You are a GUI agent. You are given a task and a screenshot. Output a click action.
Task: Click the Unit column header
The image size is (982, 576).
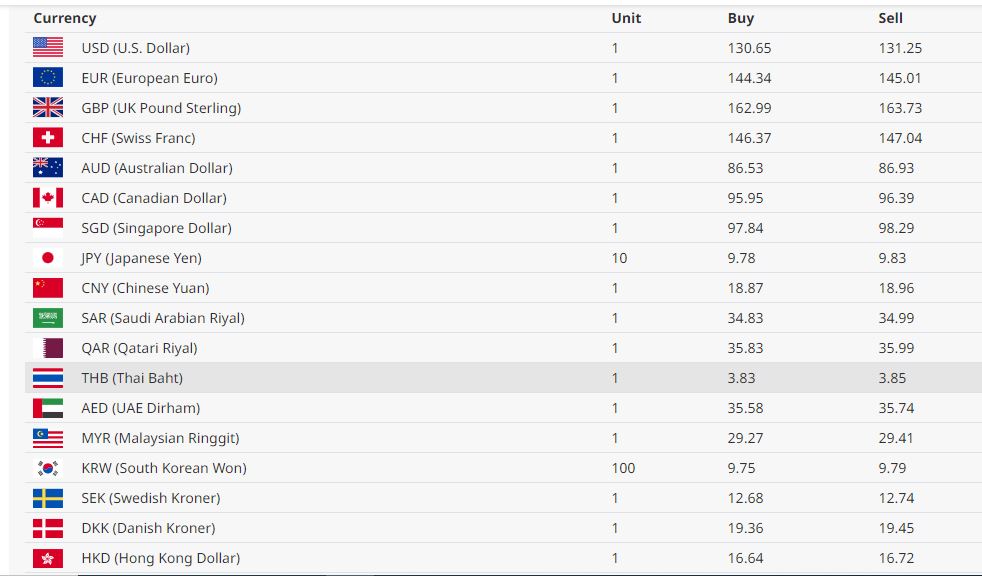click(626, 18)
